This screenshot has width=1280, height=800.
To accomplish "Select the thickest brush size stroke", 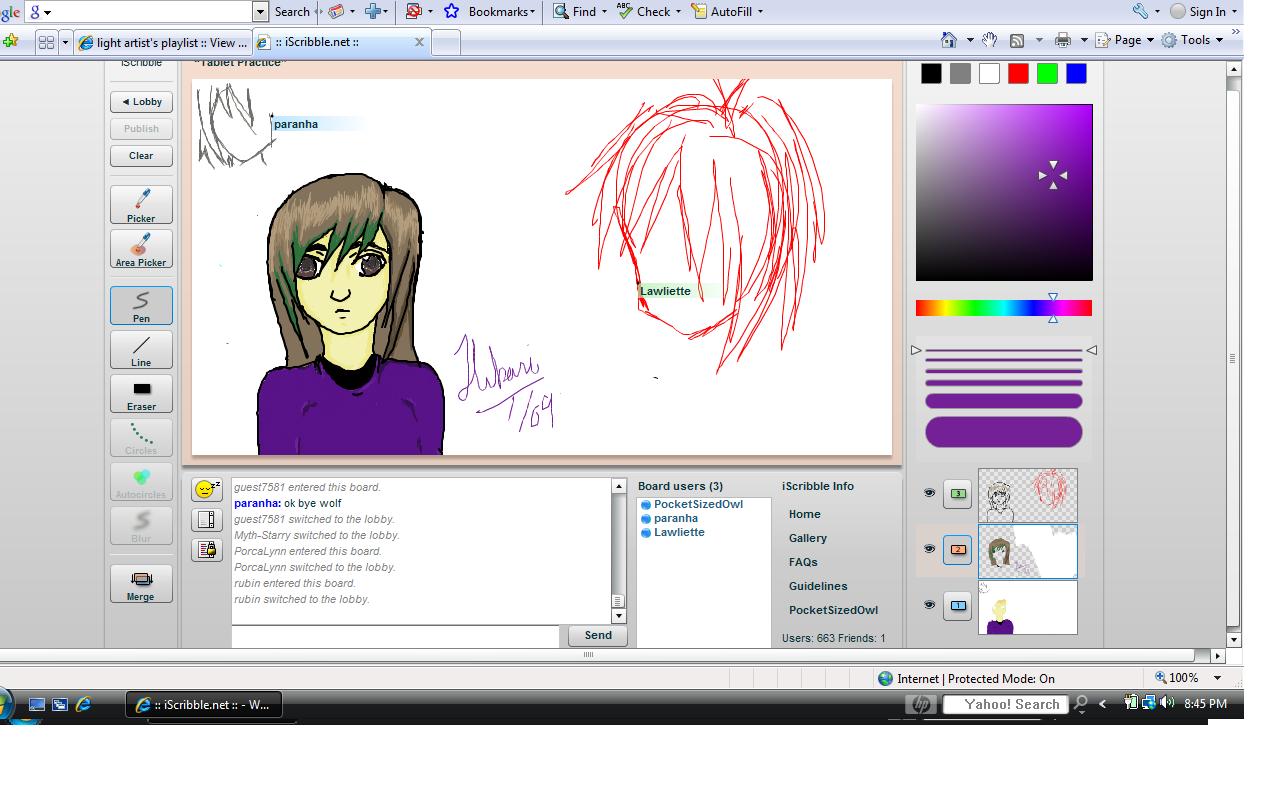I will (1004, 432).
